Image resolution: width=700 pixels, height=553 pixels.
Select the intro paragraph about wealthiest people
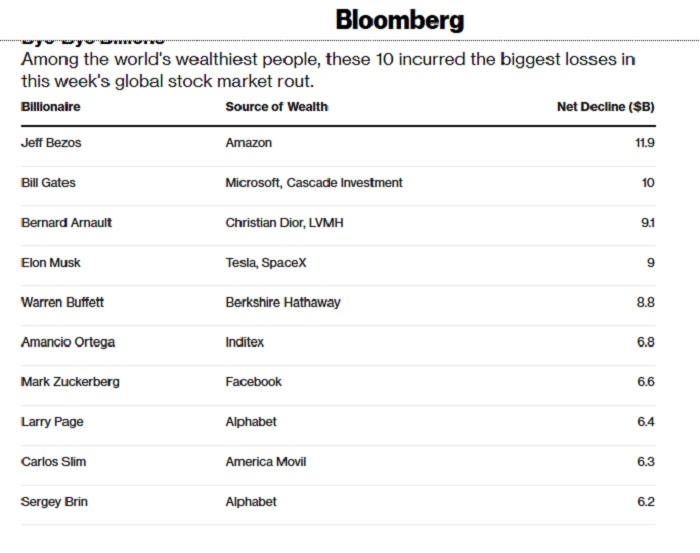(x=328, y=70)
